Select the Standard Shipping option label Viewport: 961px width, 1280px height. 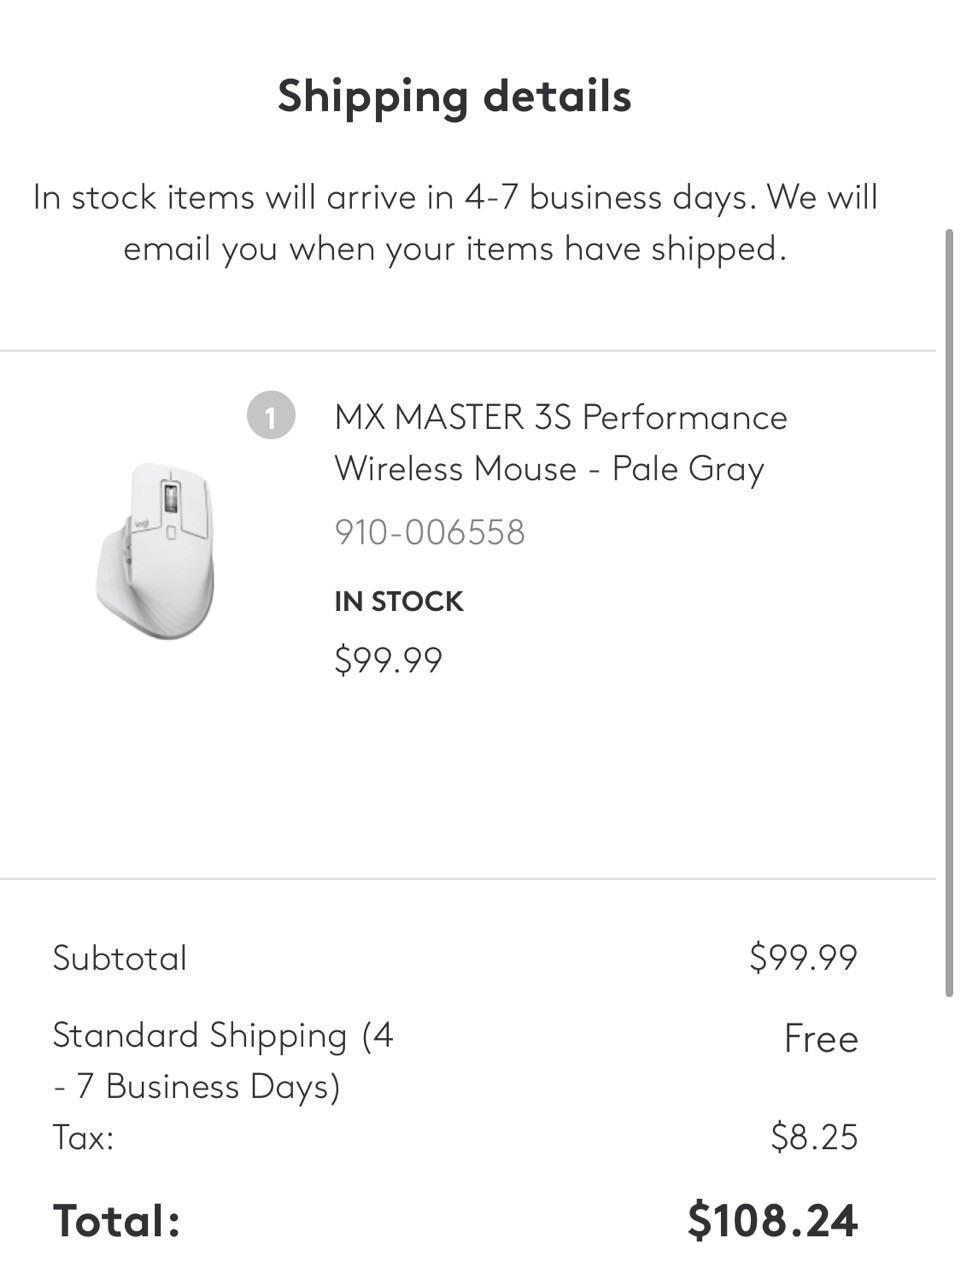[x=222, y=1060]
